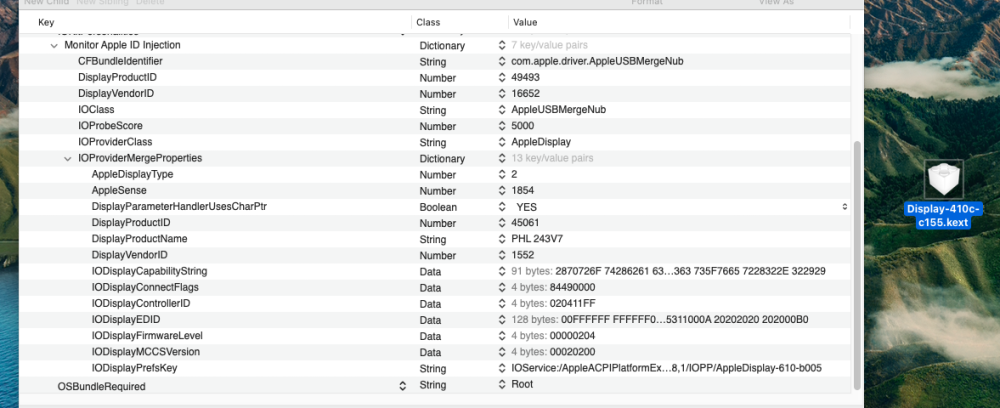
Task: Open class stepper for IODisplayPrefsKey row
Action: pos(502,368)
